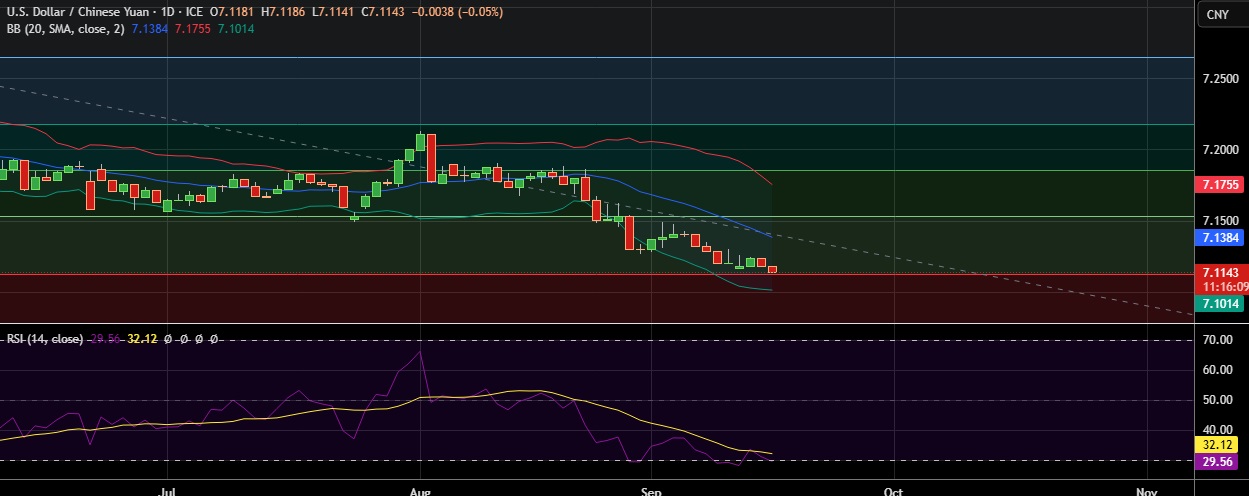Screen dimensions: 1249x496
Task: Click the blue 7.1384 tag on price axis
Action: 1220,238
